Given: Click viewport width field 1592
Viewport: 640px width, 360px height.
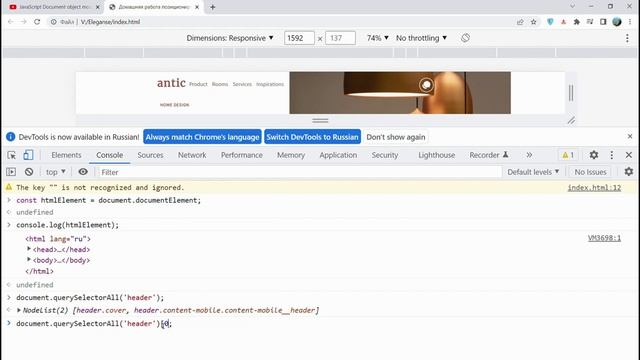Looking at the screenshot, I should 299,38.
